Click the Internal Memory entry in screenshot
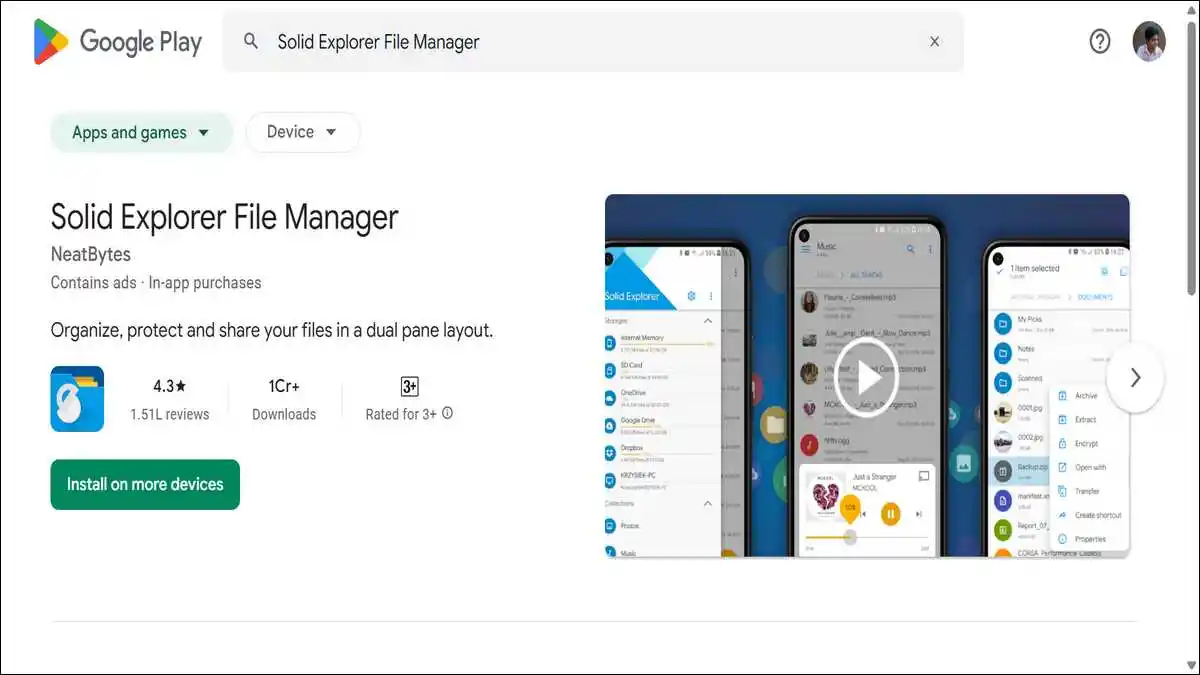 click(x=660, y=342)
